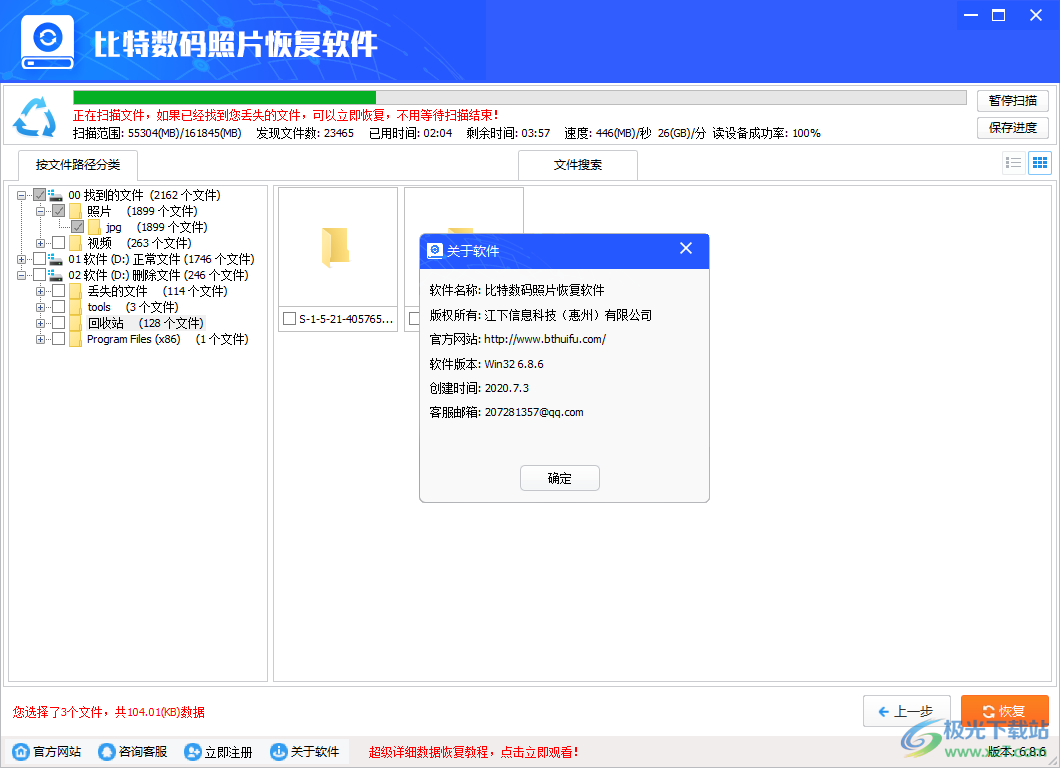Toggle the 00 找到的文件 checkbox
Image resolution: width=1060 pixels, height=768 pixels.
pos(38,195)
